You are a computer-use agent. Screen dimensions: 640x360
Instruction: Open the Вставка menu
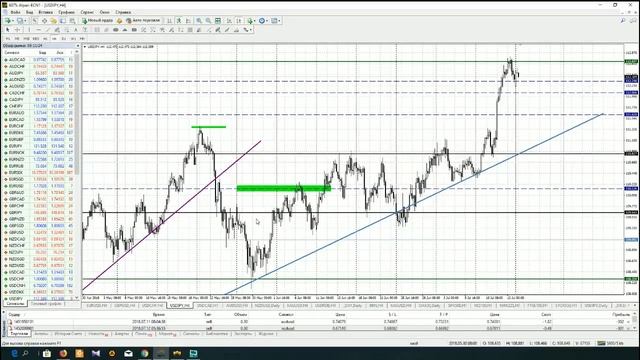point(45,12)
